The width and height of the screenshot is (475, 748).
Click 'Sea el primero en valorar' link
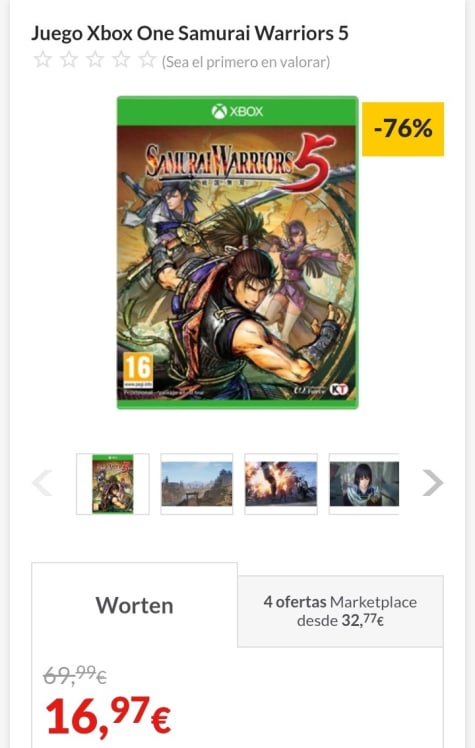point(246,62)
